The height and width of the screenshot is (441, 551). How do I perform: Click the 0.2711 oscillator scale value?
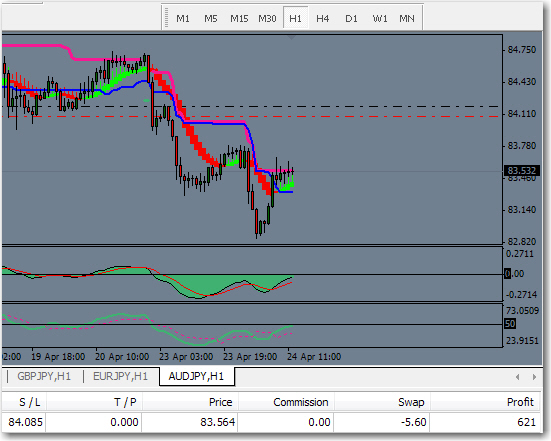pos(520,254)
